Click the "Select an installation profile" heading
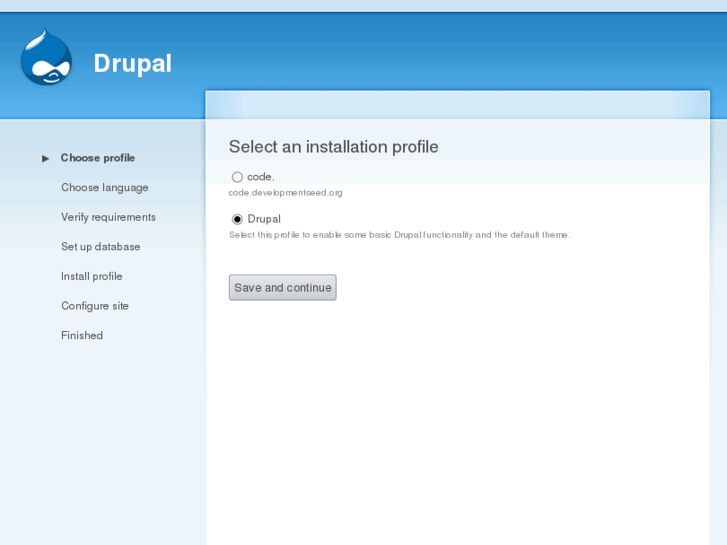Image resolution: width=727 pixels, height=545 pixels. [333, 147]
